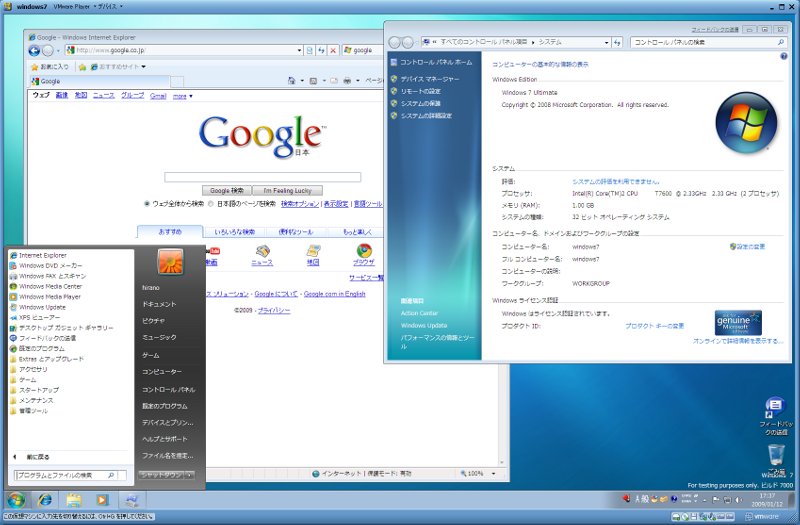Click the help question mark in System window
The image size is (800, 525).
pos(784,57)
